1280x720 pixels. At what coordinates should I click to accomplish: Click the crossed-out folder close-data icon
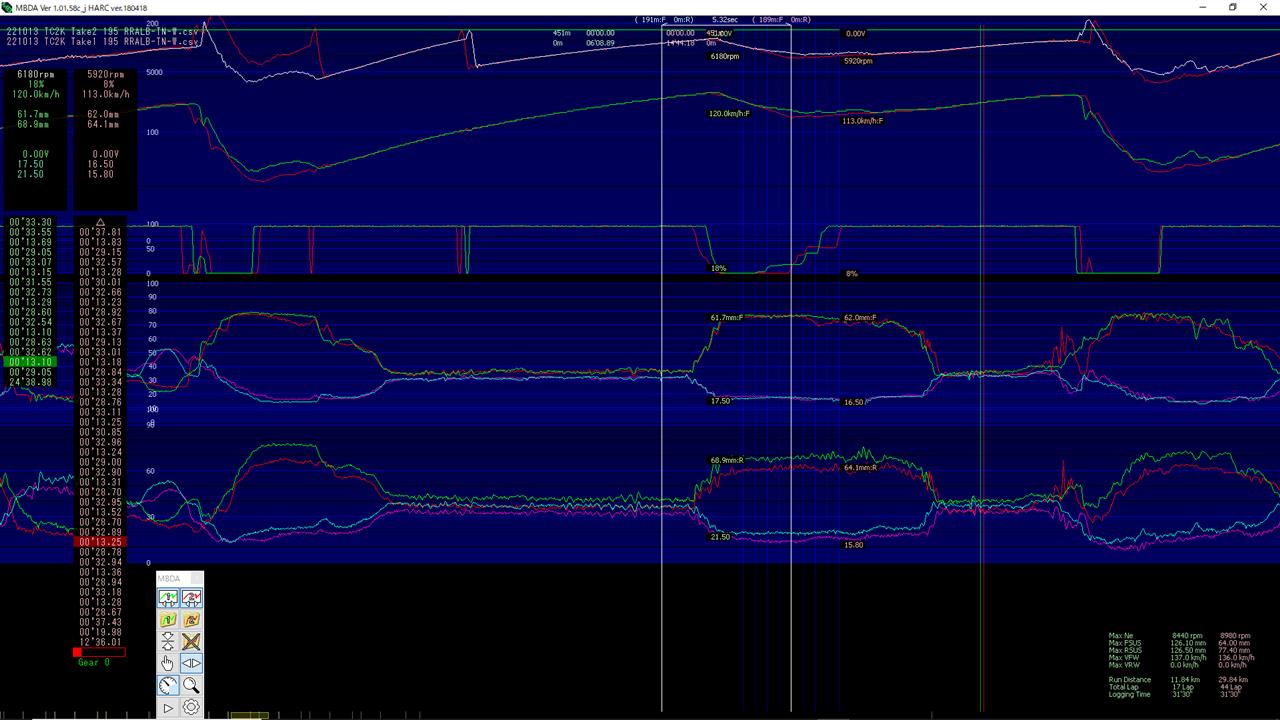click(191, 641)
